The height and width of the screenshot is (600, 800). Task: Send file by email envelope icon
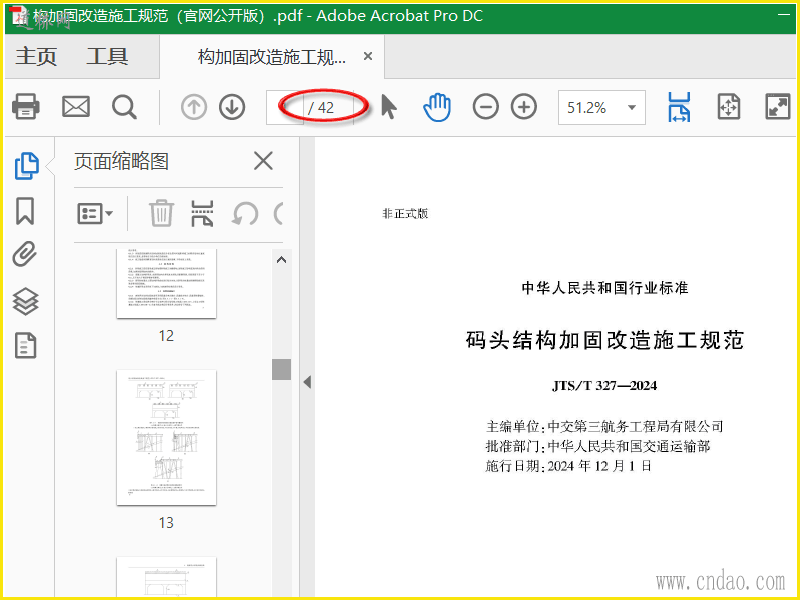point(76,107)
